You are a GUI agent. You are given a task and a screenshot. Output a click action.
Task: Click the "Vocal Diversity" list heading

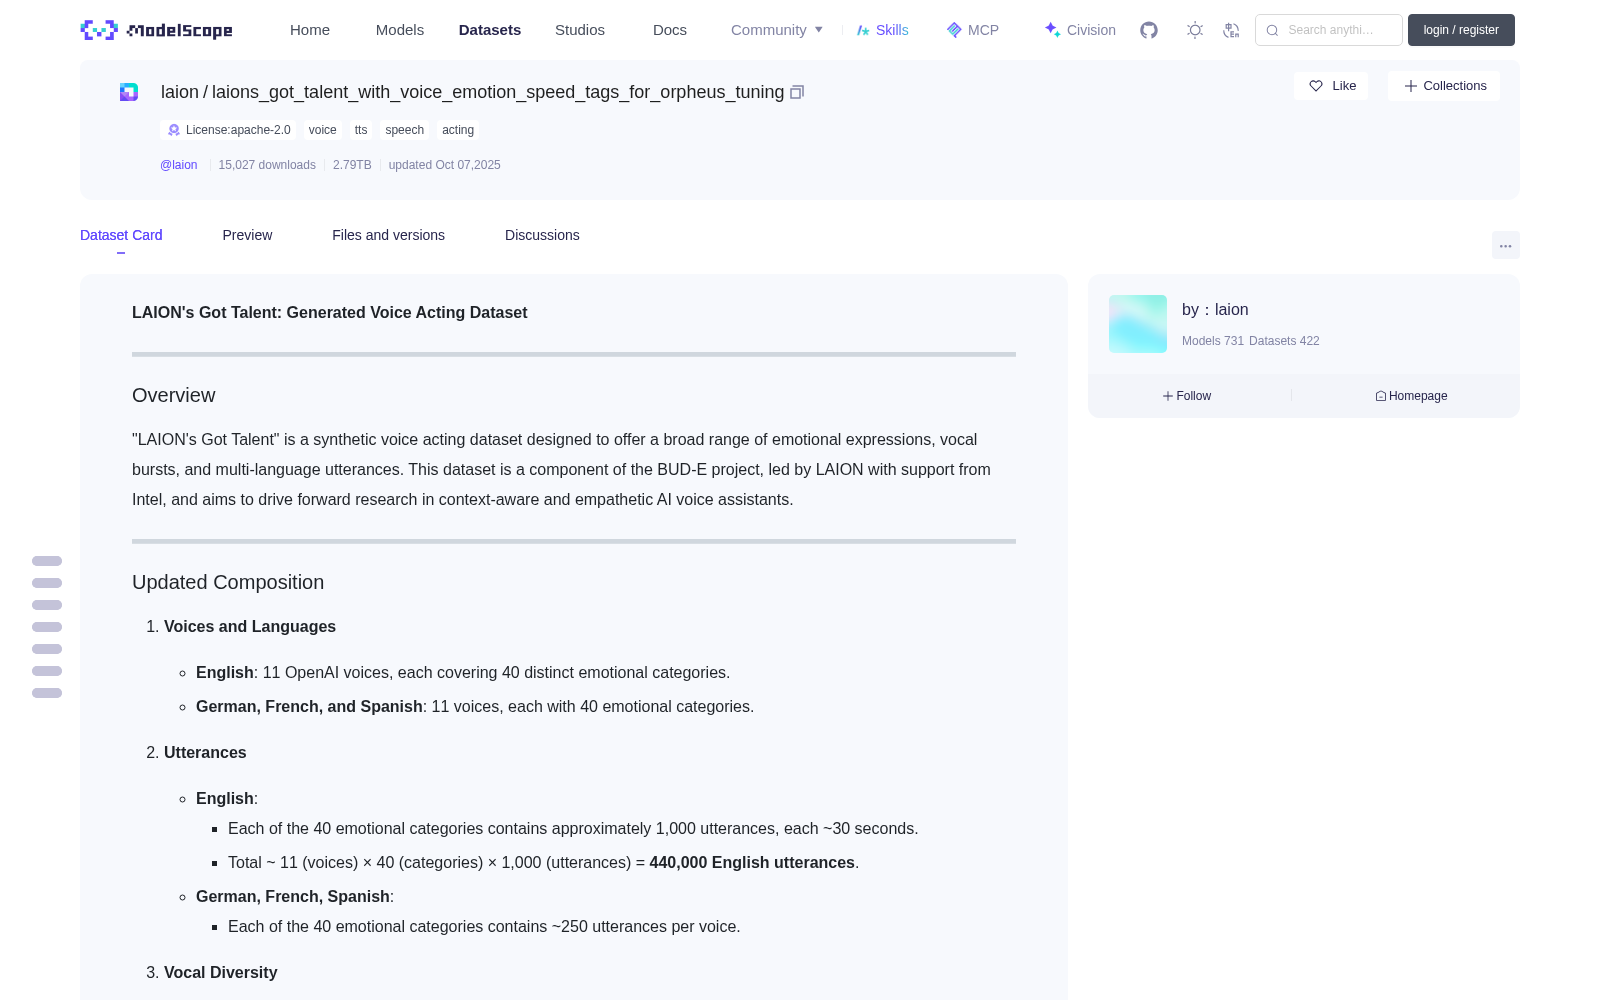221,973
